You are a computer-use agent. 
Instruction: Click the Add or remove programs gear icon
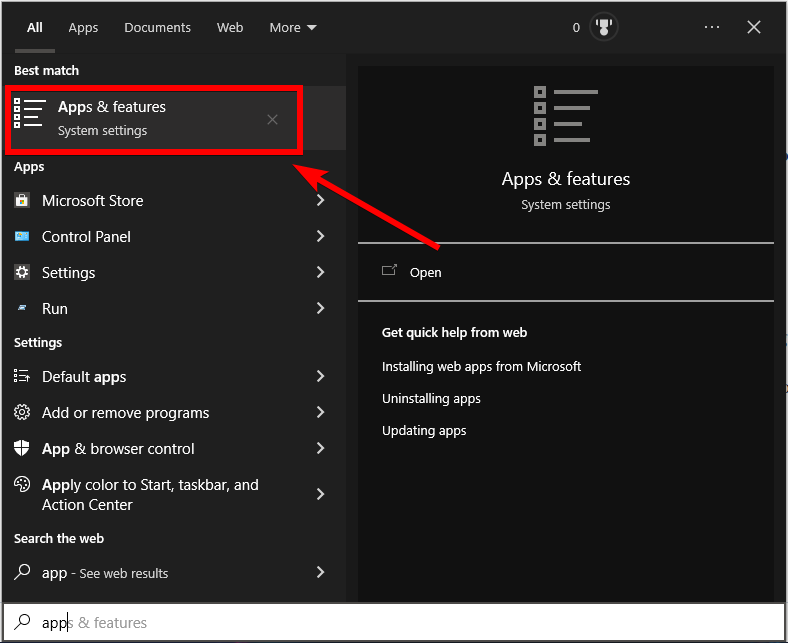(x=22, y=412)
